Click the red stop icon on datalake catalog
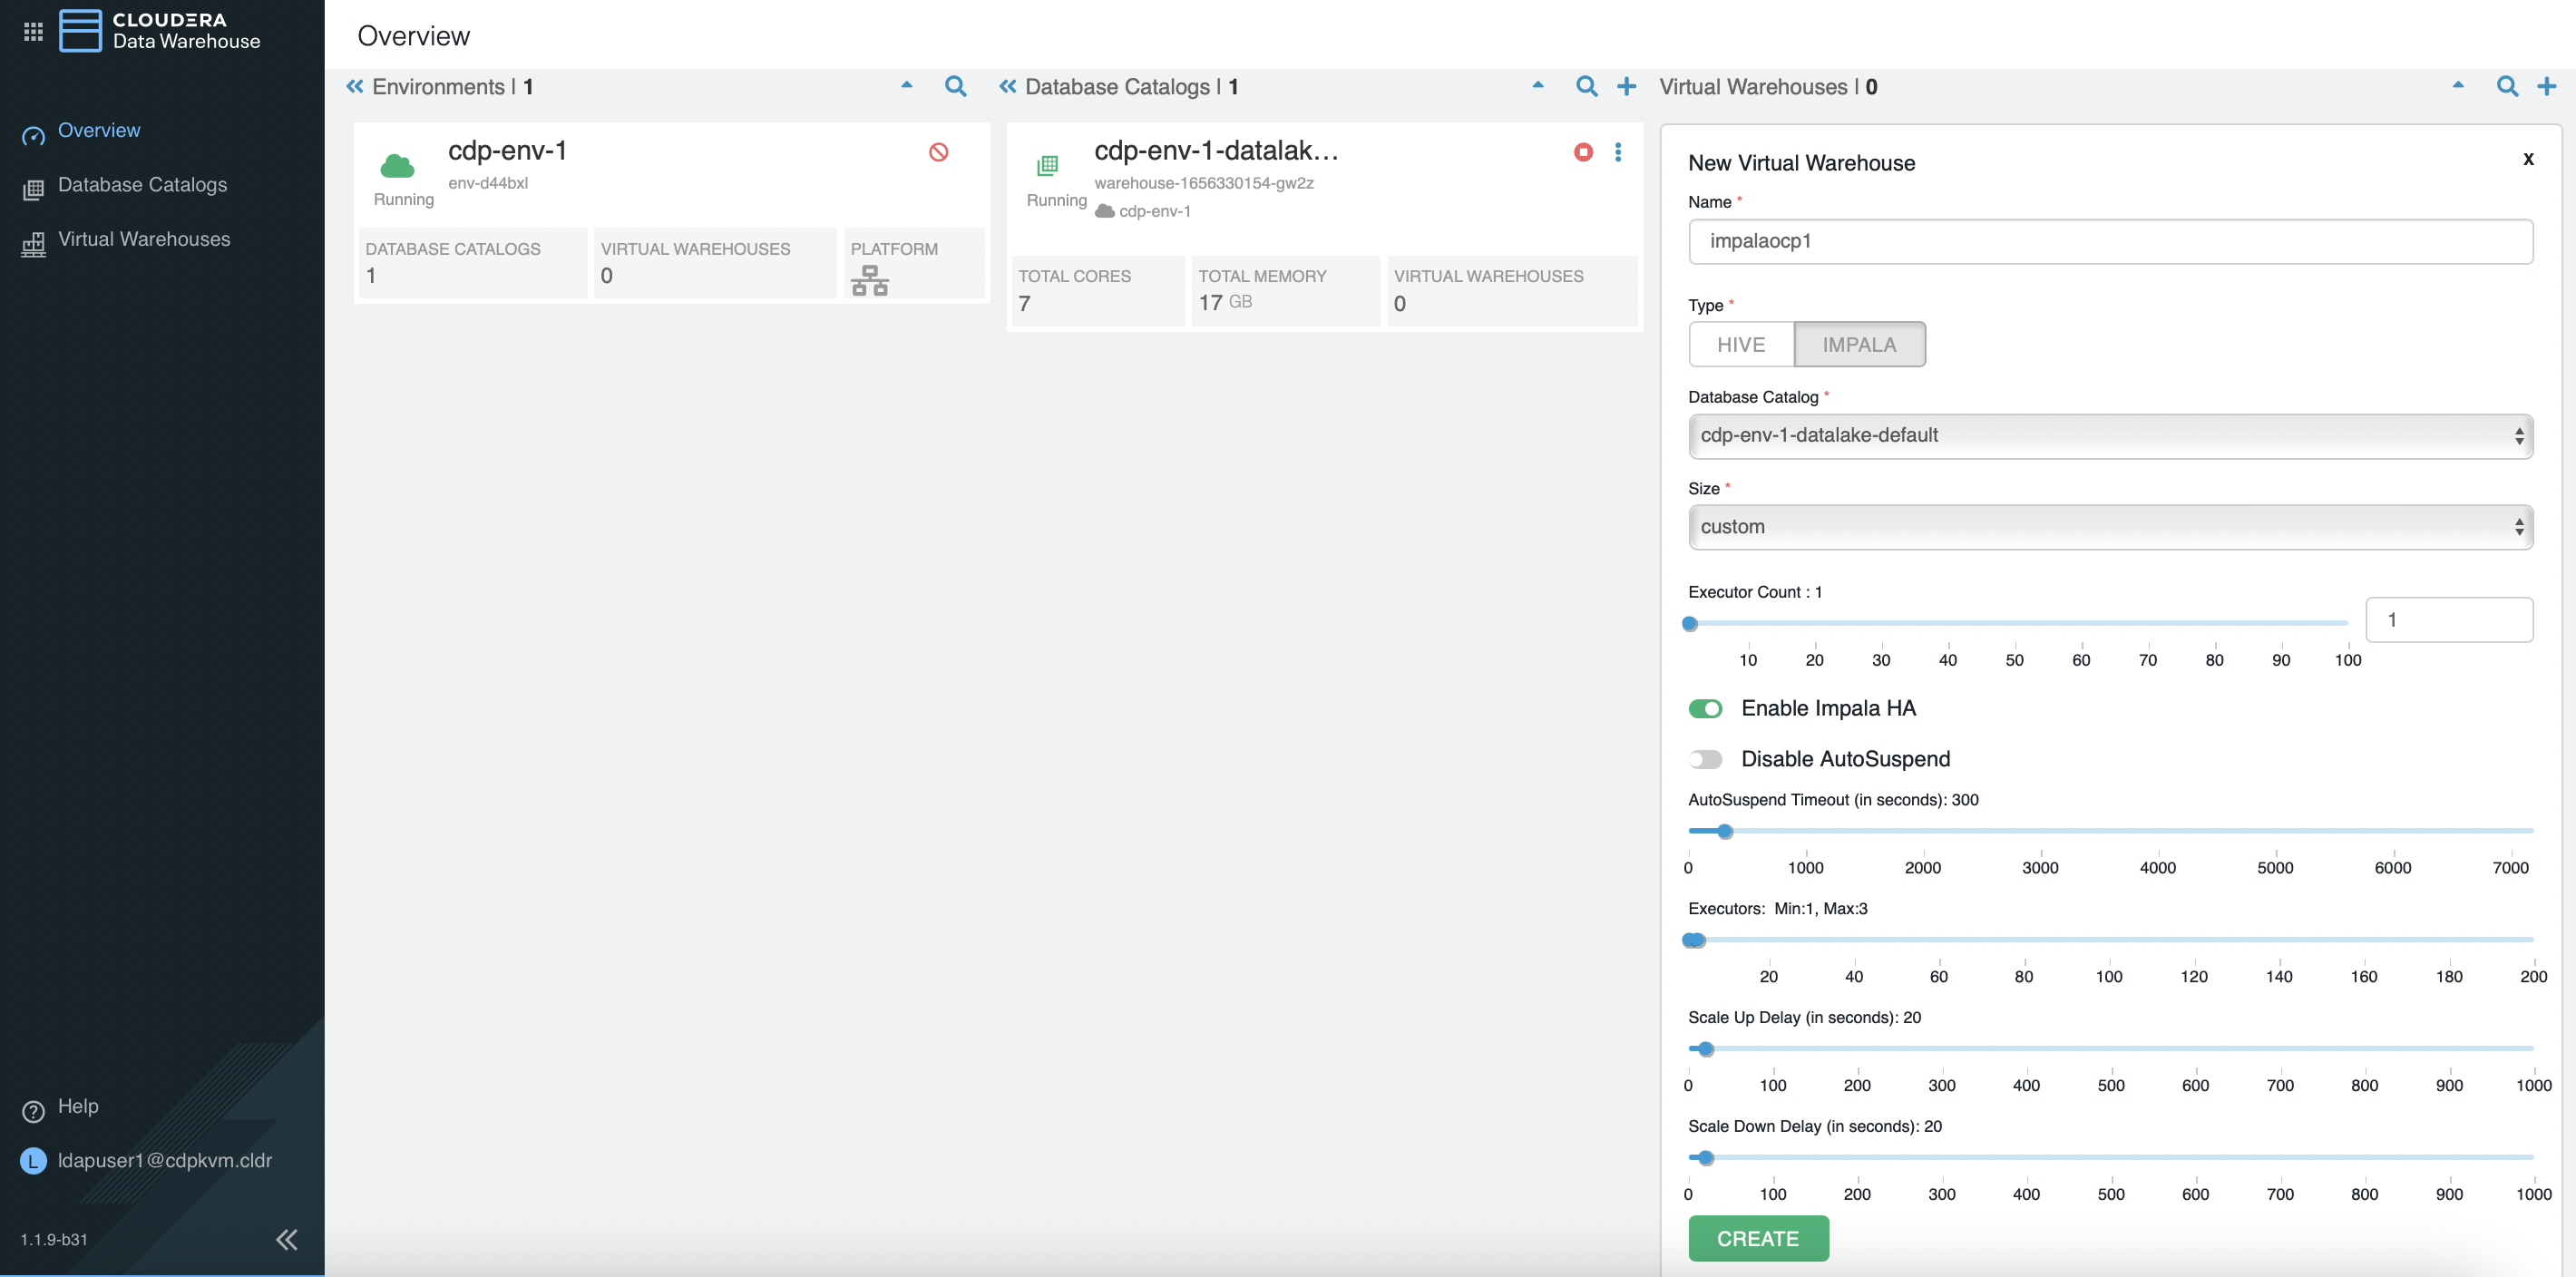Image resolution: width=2576 pixels, height=1277 pixels. point(1583,152)
